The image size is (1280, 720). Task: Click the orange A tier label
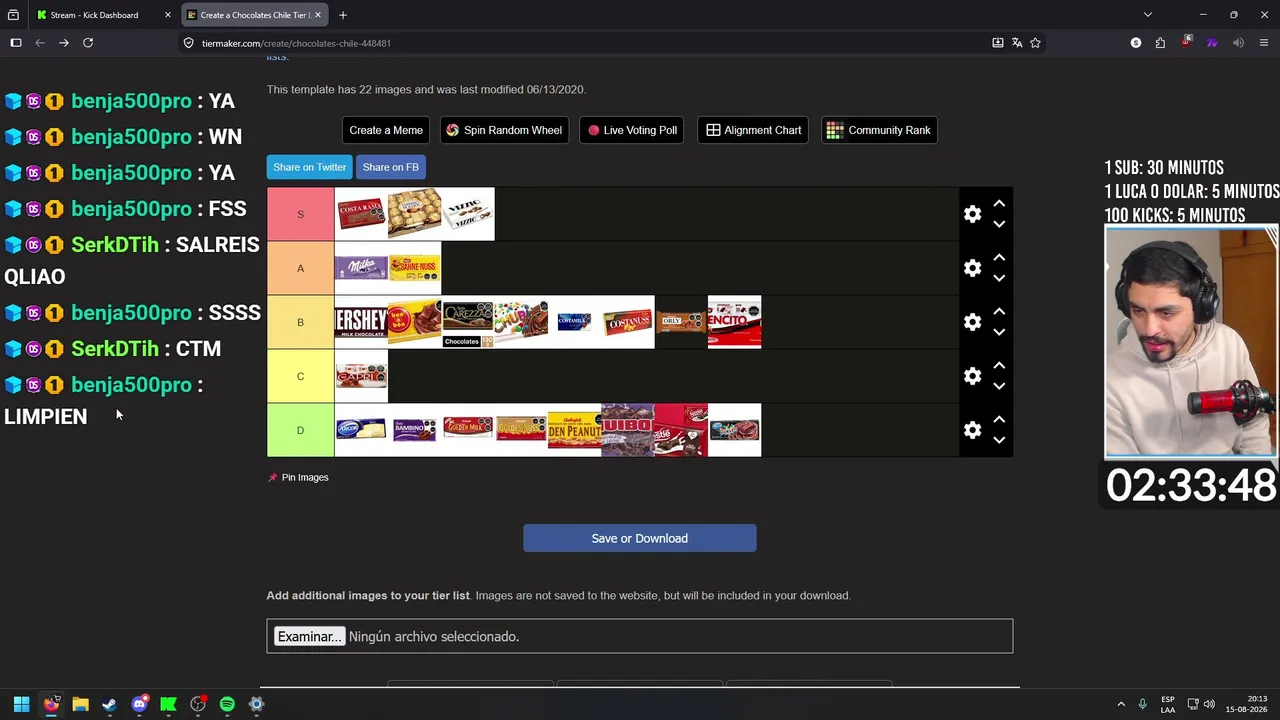[x=300, y=268]
